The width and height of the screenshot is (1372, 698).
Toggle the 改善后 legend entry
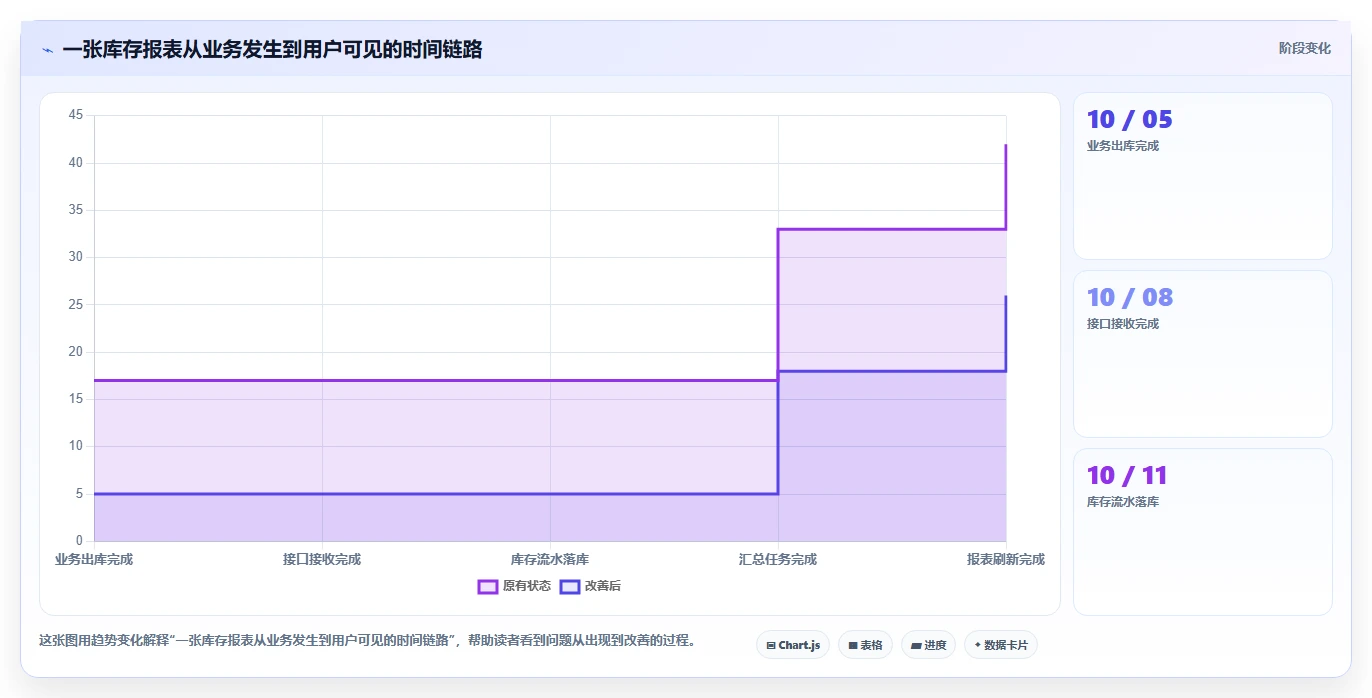591,586
